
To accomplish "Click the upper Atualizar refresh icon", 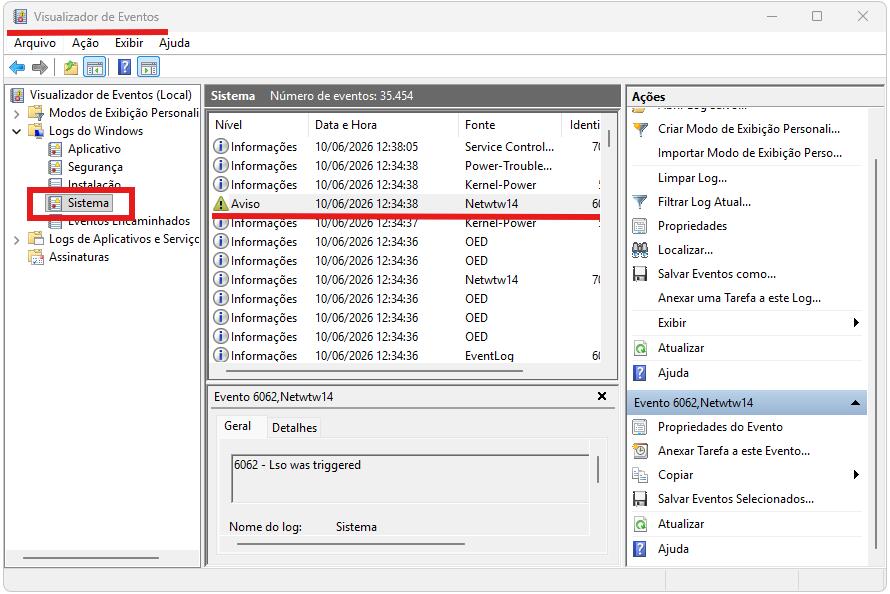I will 640,348.
